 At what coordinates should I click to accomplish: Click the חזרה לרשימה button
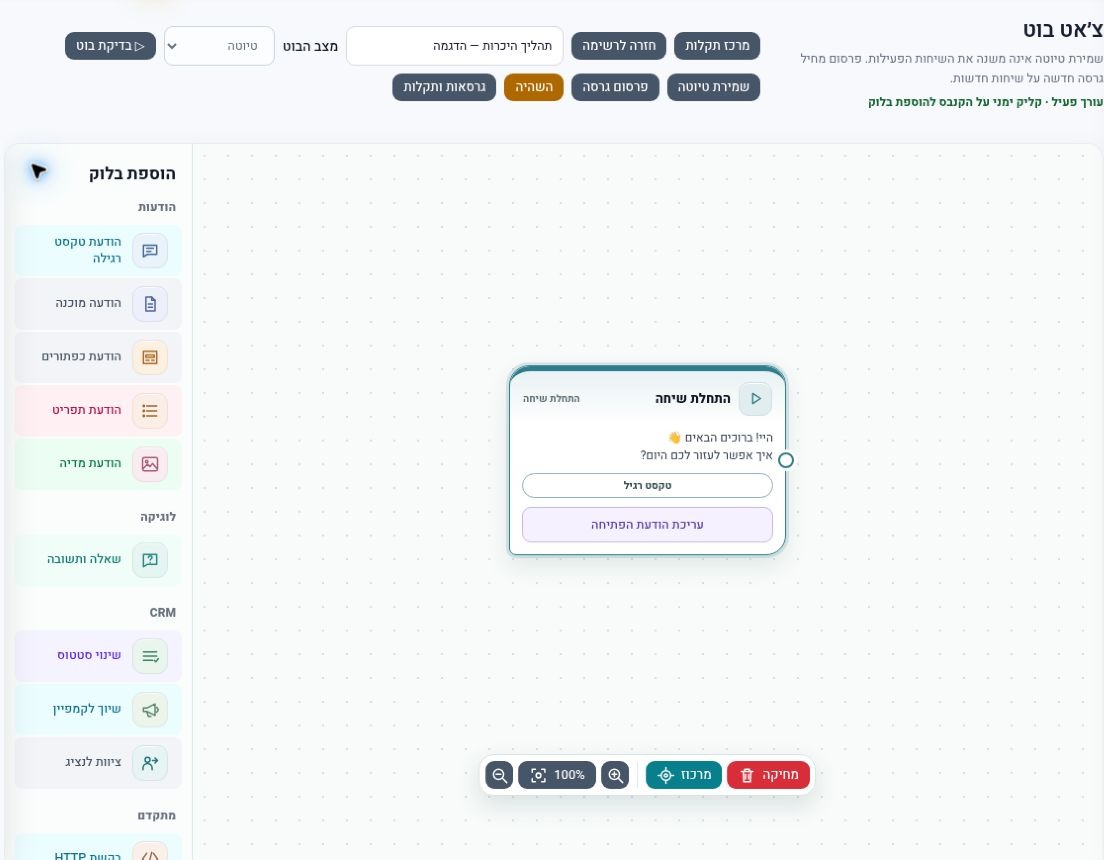(619, 46)
